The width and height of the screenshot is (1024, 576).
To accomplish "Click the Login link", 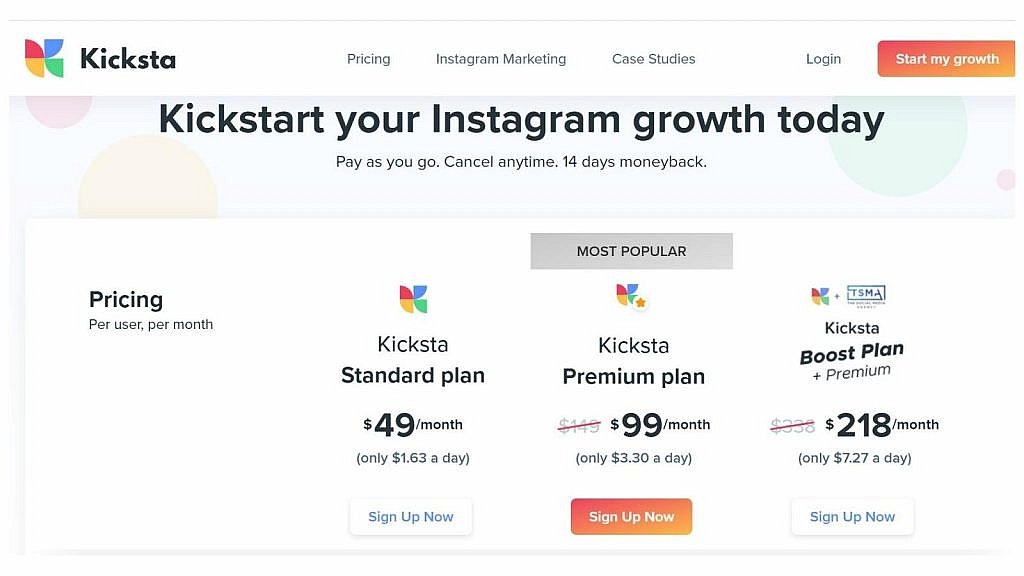I will coord(824,59).
